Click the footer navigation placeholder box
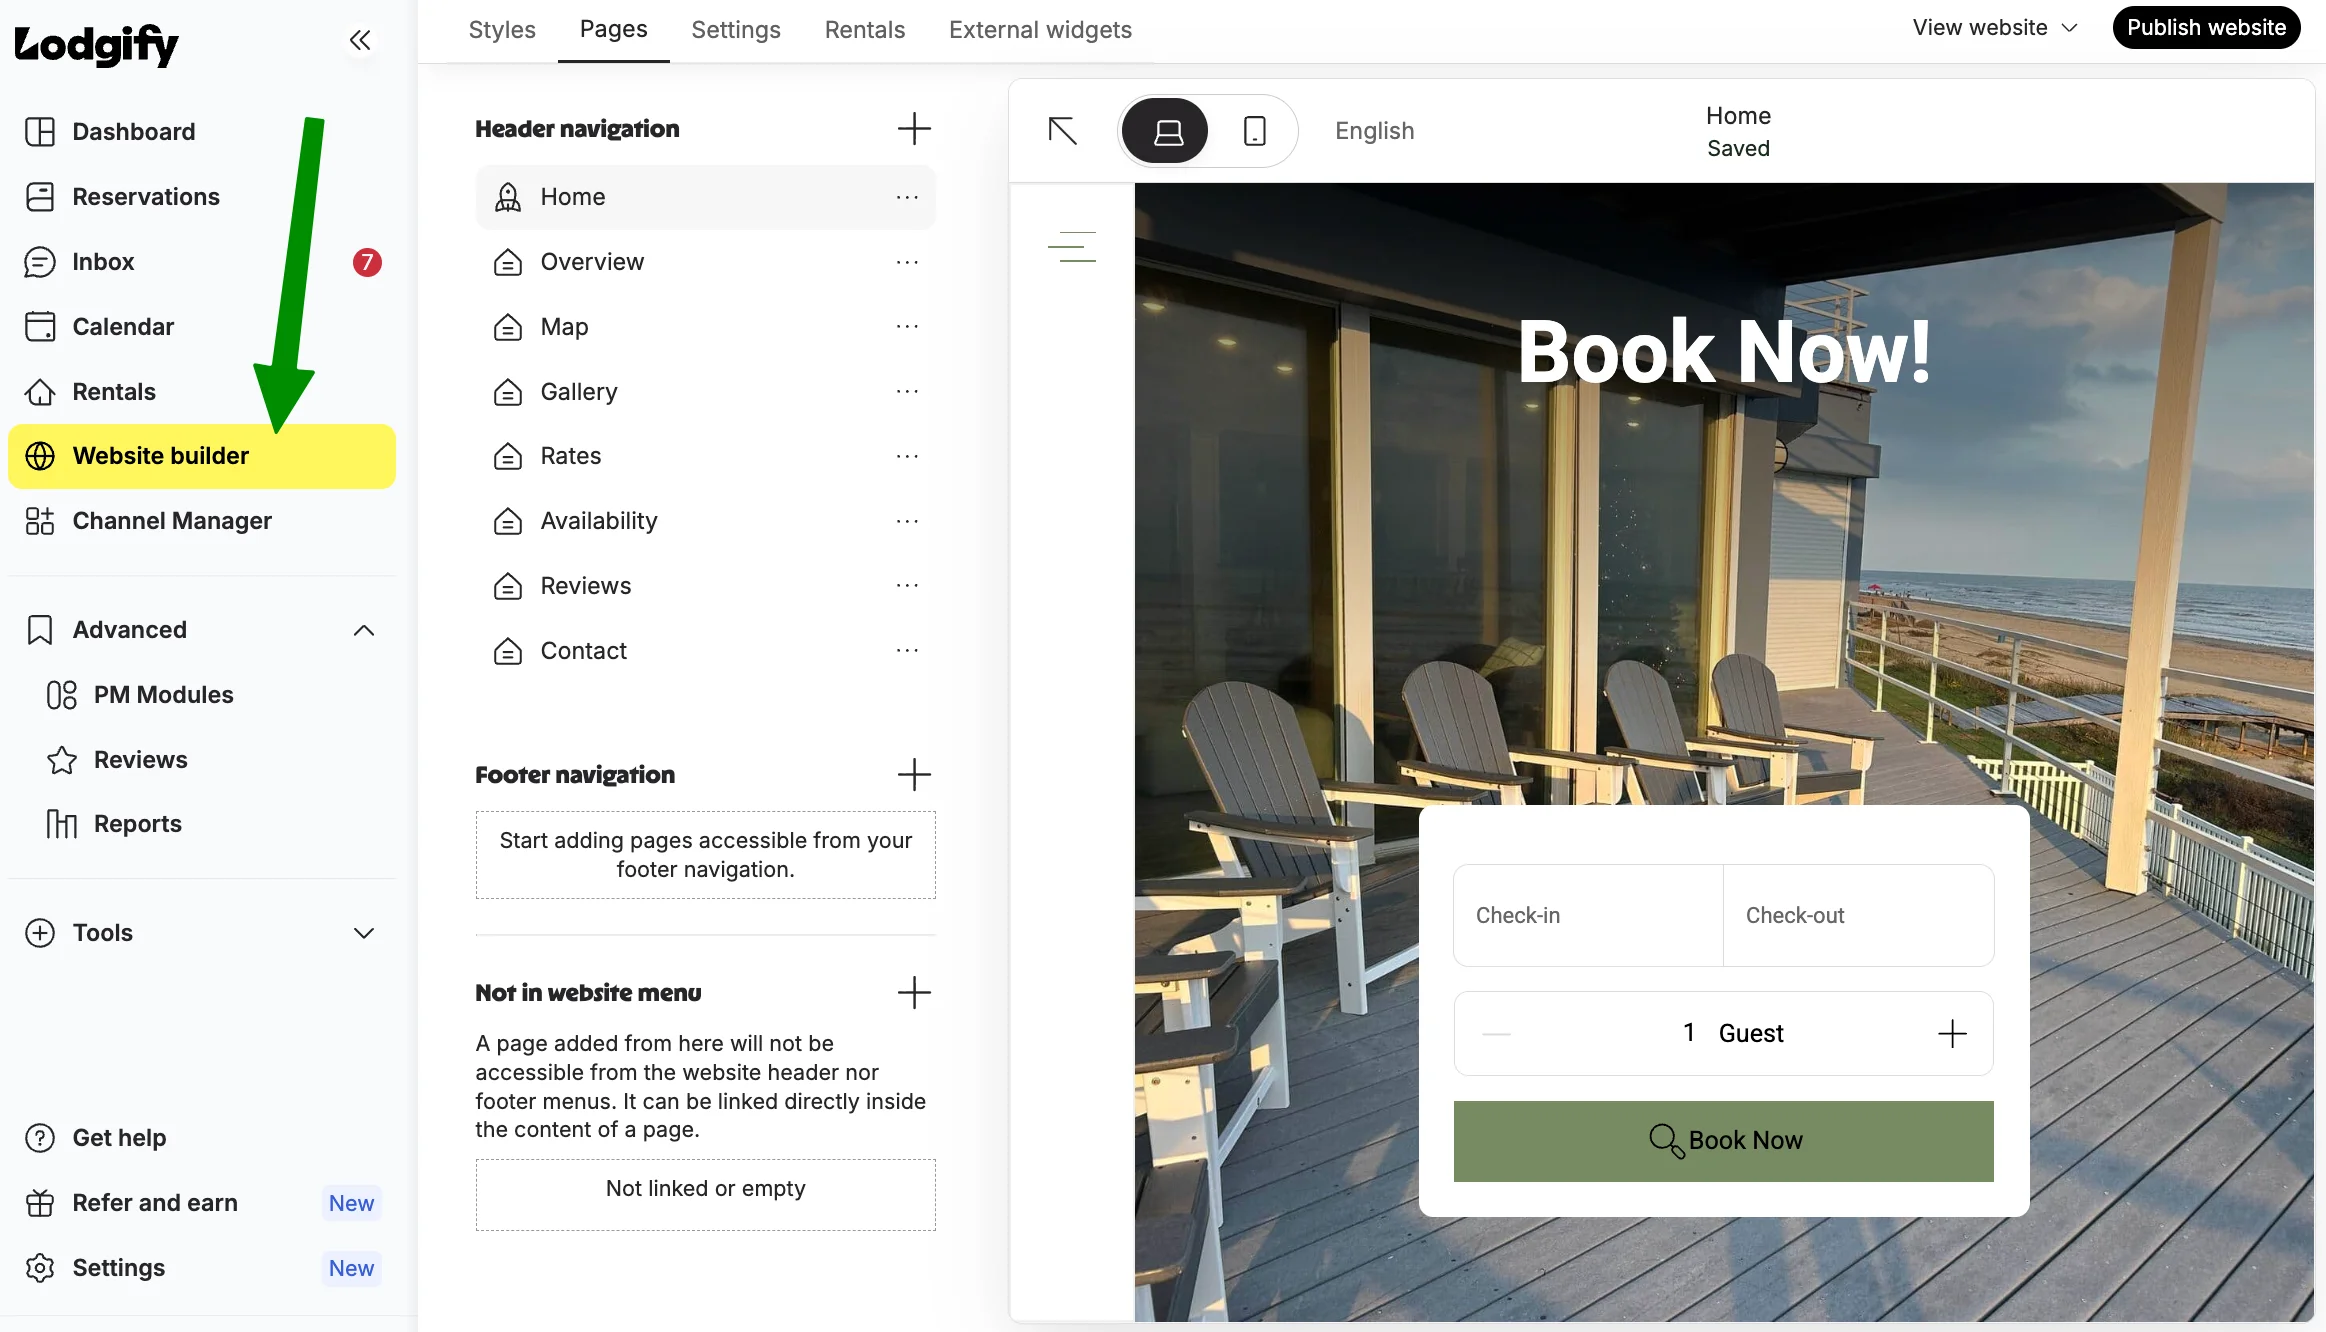Image resolution: width=2326 pixels, height=1332 pixels. pyautogui.click(x=706, y=855)
